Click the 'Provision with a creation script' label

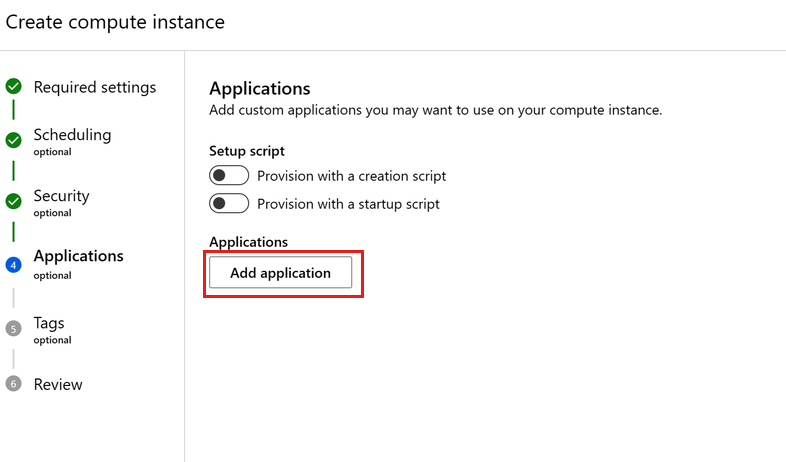[x=351, y=176]
